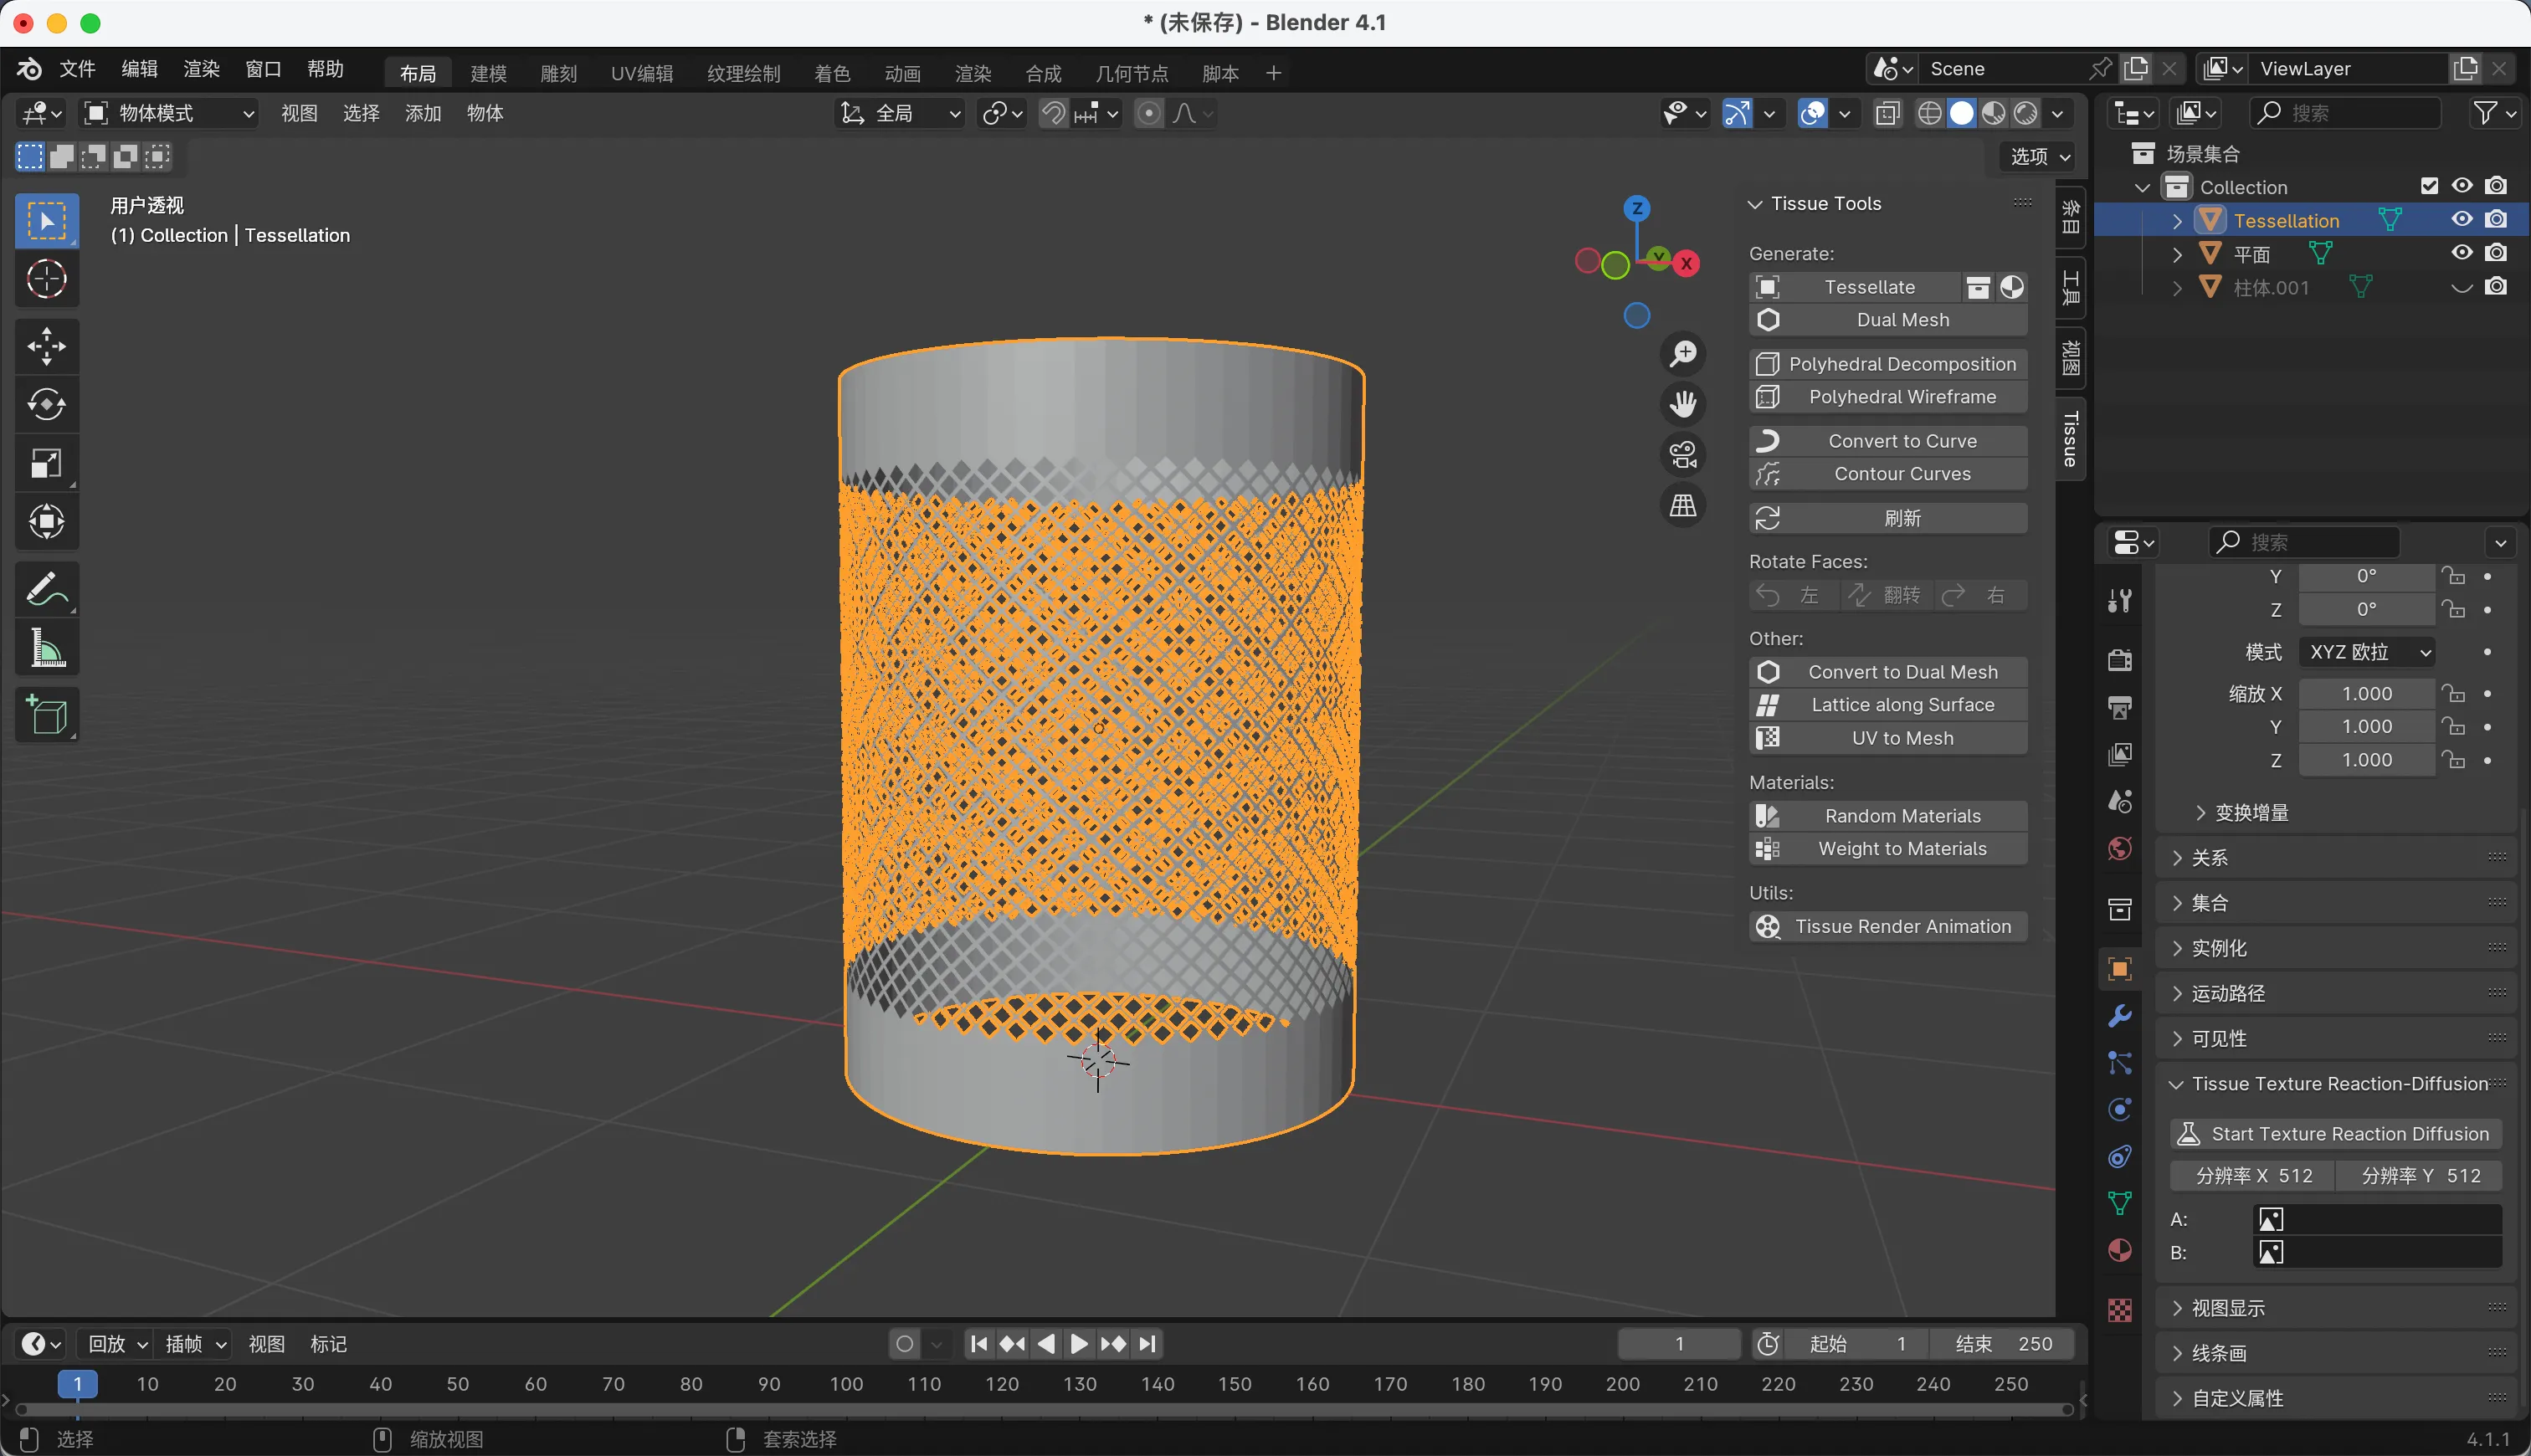This screenshot has height=1456, width=2531.
Task: Click the Add Cube tool icon
Action: [46, 715]
